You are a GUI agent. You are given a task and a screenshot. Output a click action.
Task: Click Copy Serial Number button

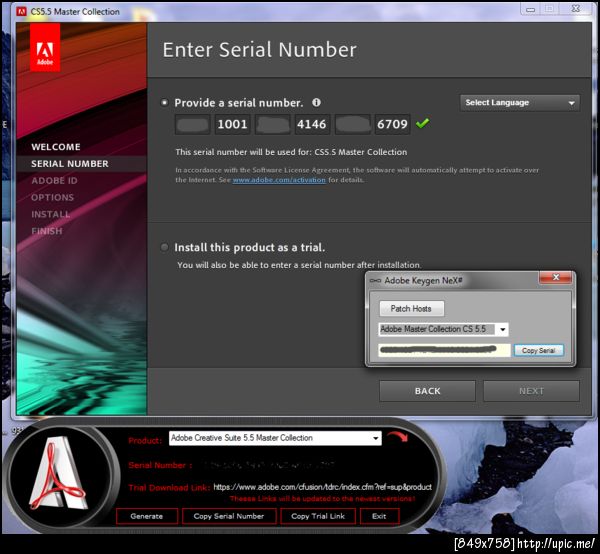pos(229,516)
